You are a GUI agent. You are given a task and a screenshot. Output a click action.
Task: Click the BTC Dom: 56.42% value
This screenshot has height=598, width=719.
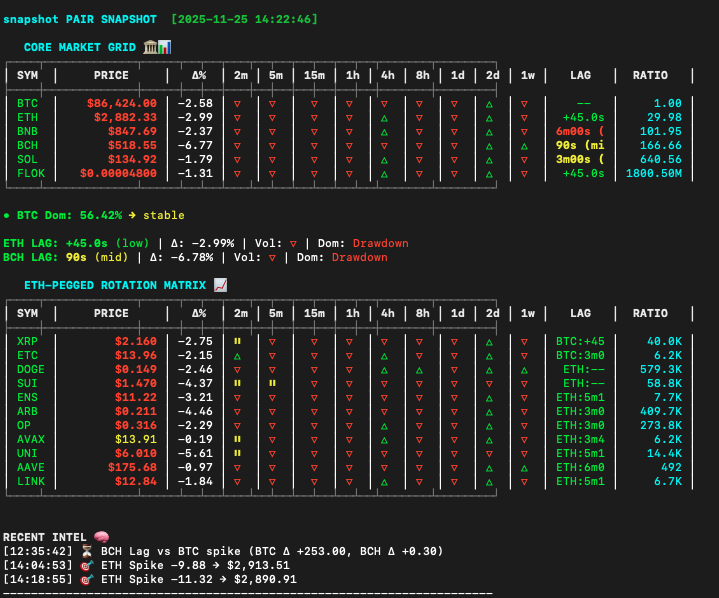pos(70,215)
